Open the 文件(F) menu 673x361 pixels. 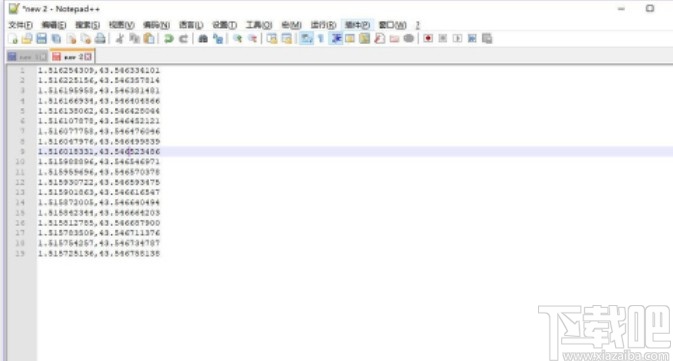pos(20,25)
